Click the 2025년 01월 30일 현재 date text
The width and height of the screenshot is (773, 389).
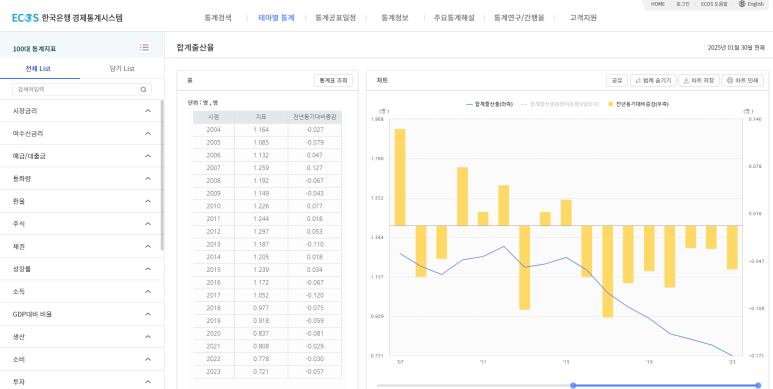[736, 48]
